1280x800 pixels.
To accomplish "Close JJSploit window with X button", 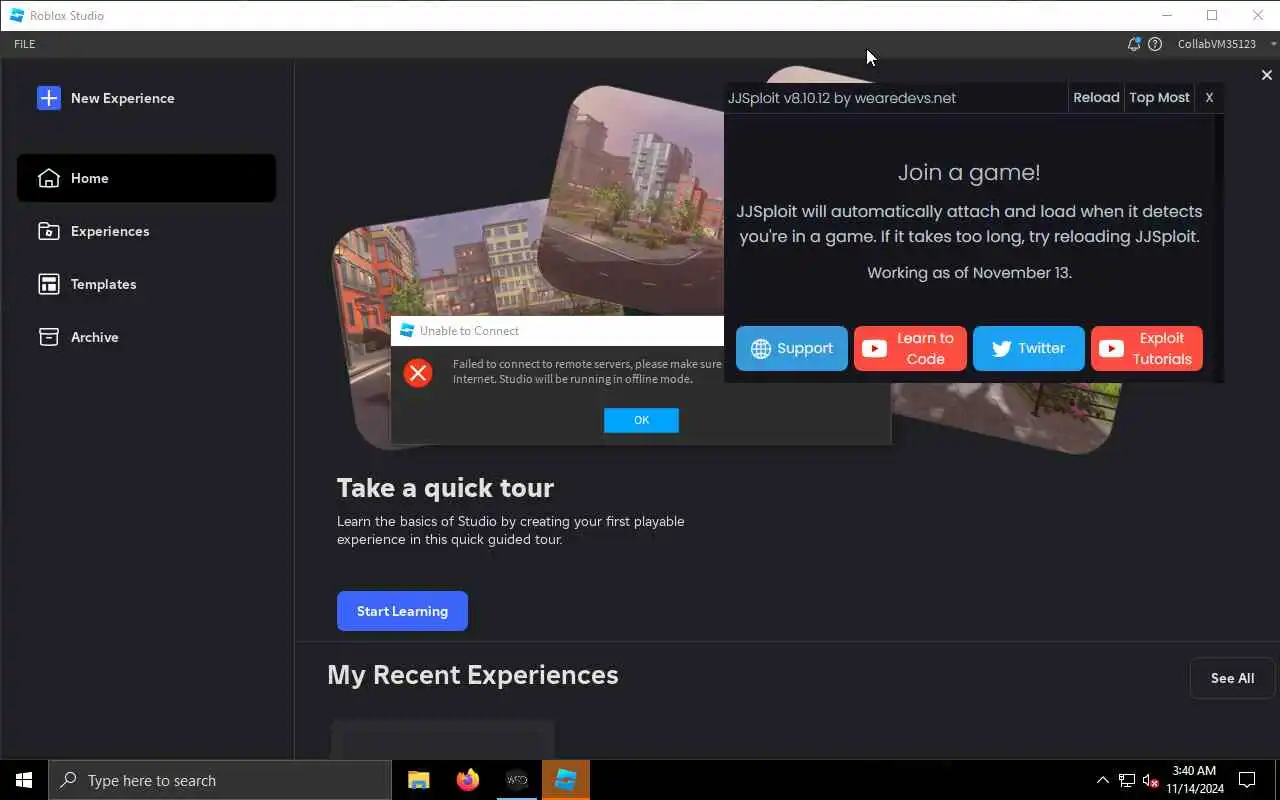I will tap(1209, 97).
